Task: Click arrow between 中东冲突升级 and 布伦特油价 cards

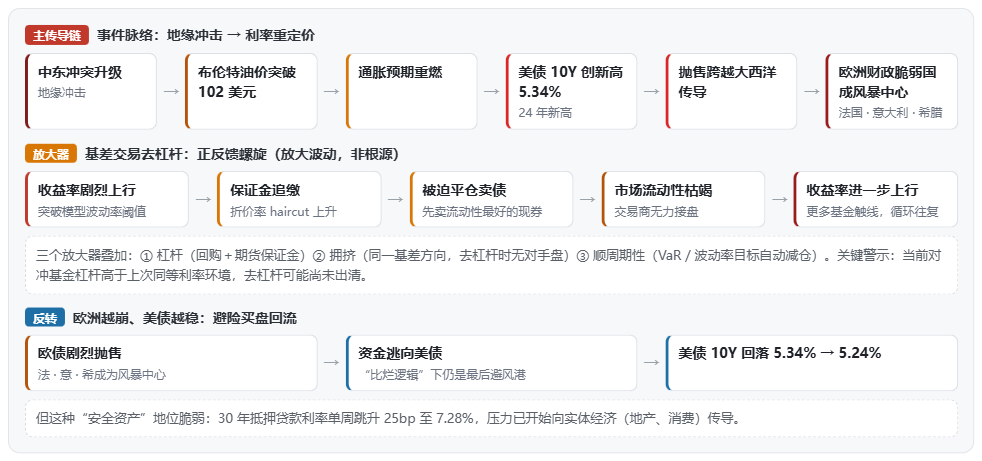Action: tap(171, 91)
